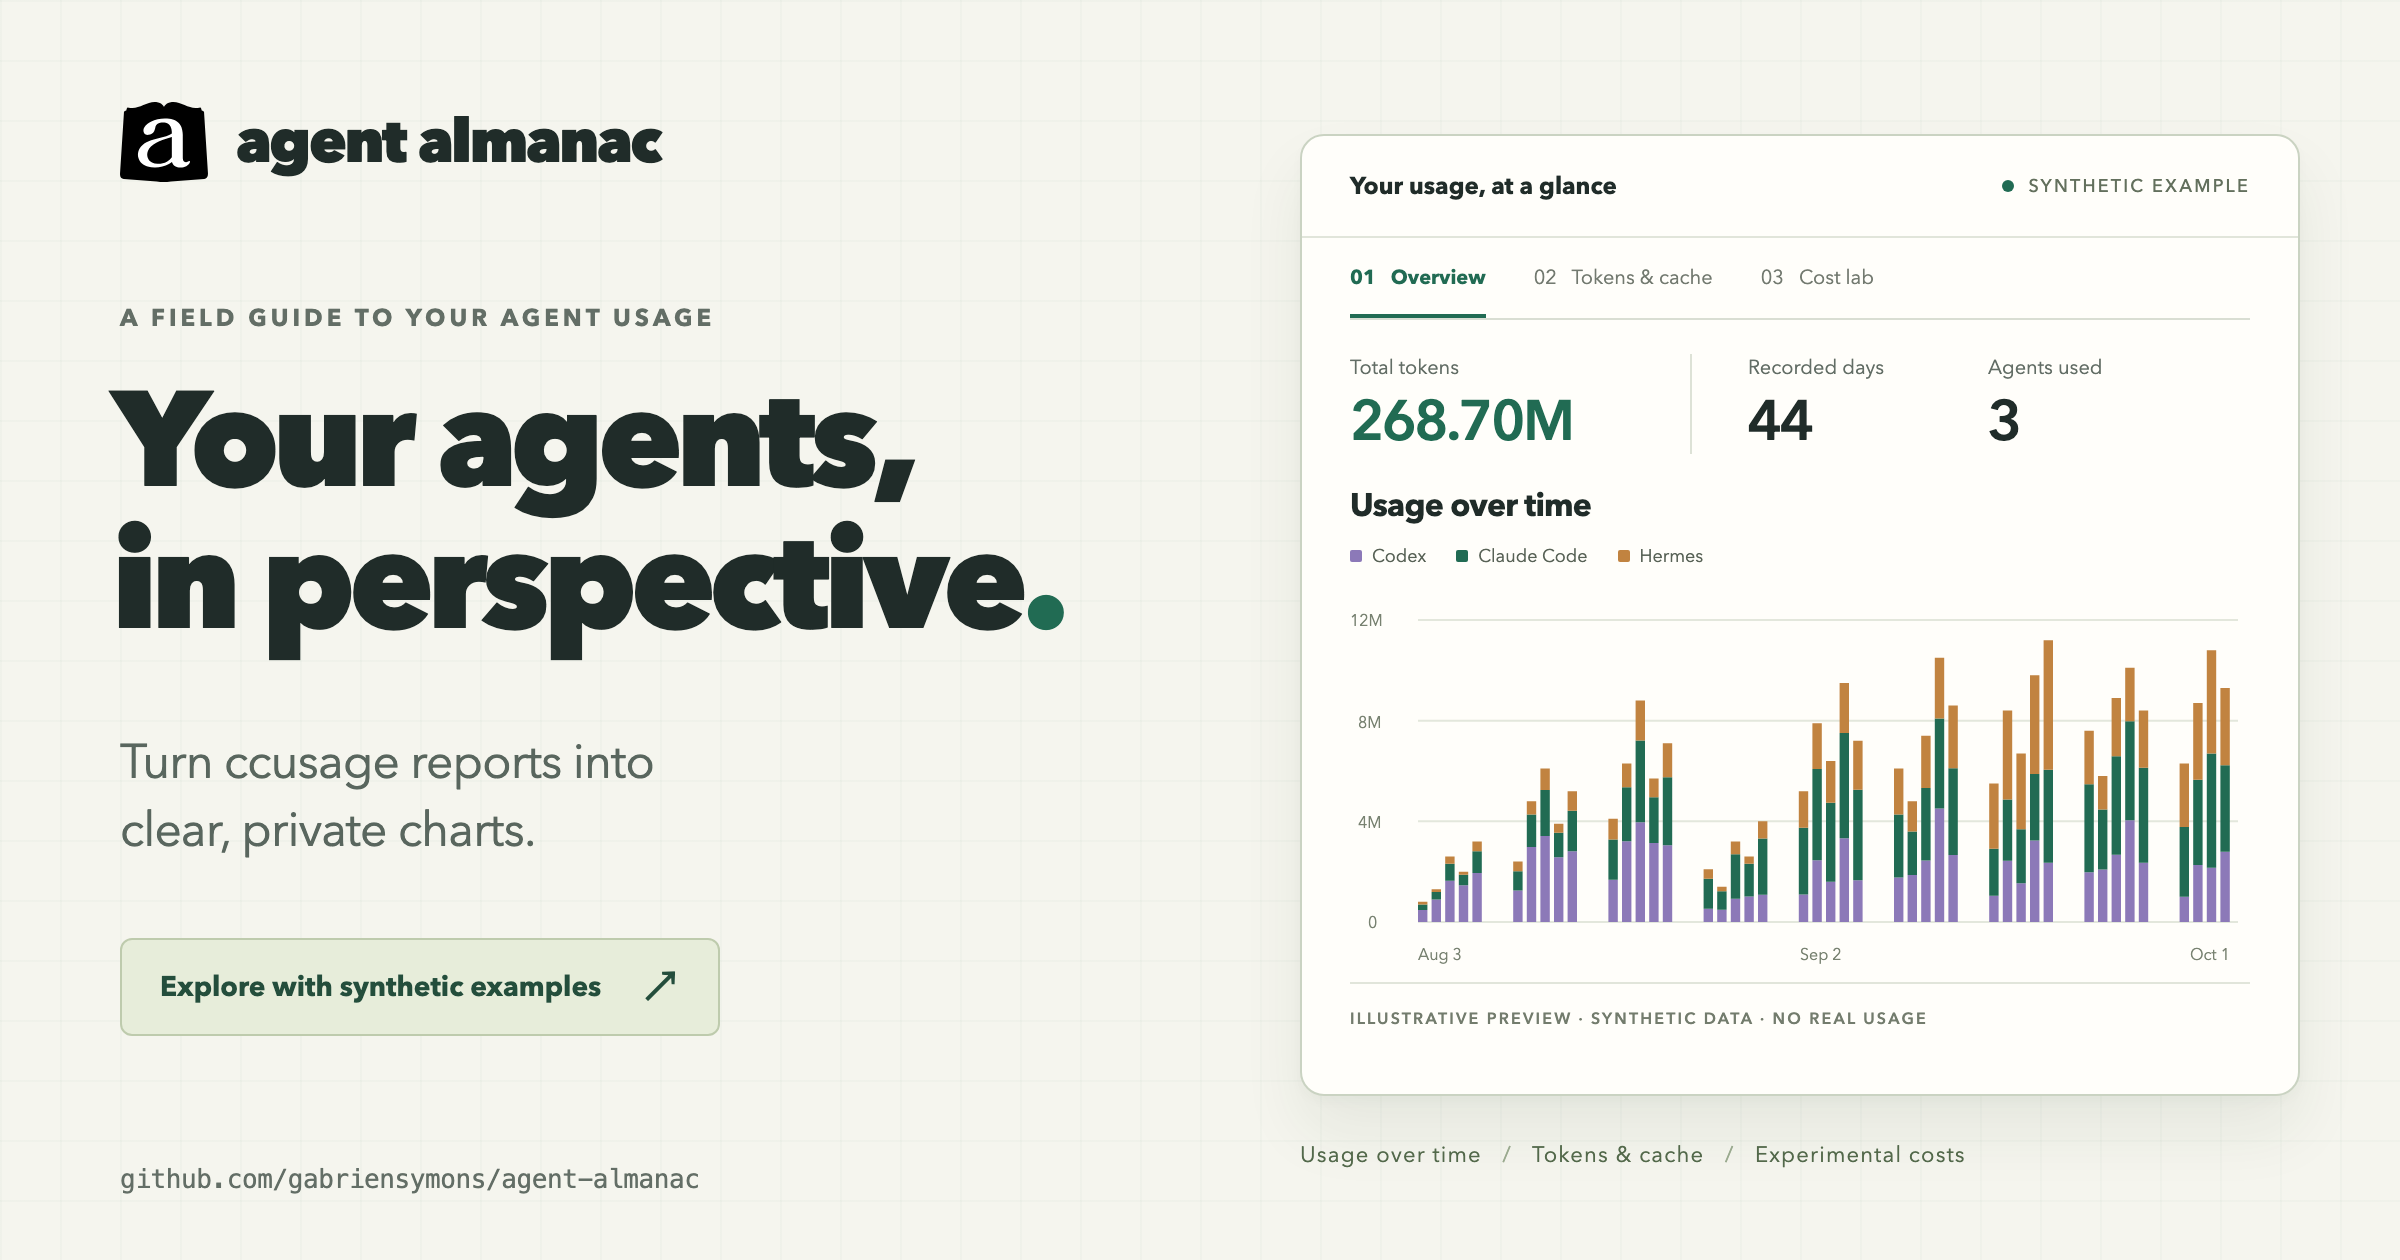Click the Agents used value 3

pyautogui.click(x=2004, y=421)
